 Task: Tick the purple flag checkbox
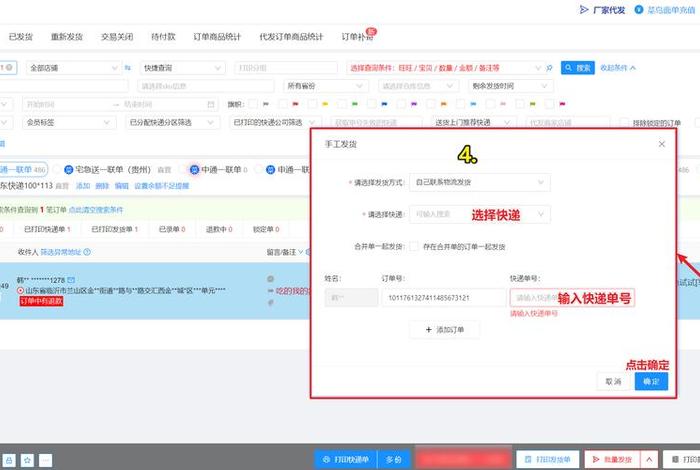pyautogui.click(x=401, y=104)
